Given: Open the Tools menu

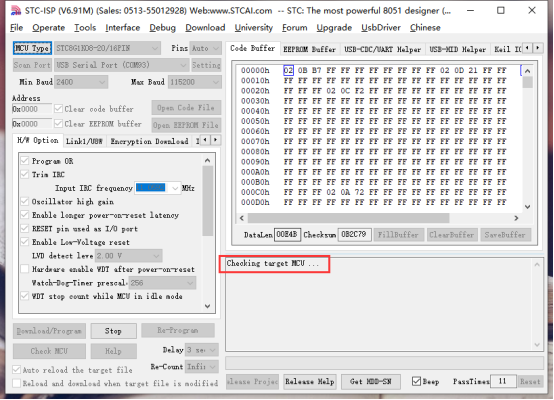Looking at the screenshot, I should [85, 28].
